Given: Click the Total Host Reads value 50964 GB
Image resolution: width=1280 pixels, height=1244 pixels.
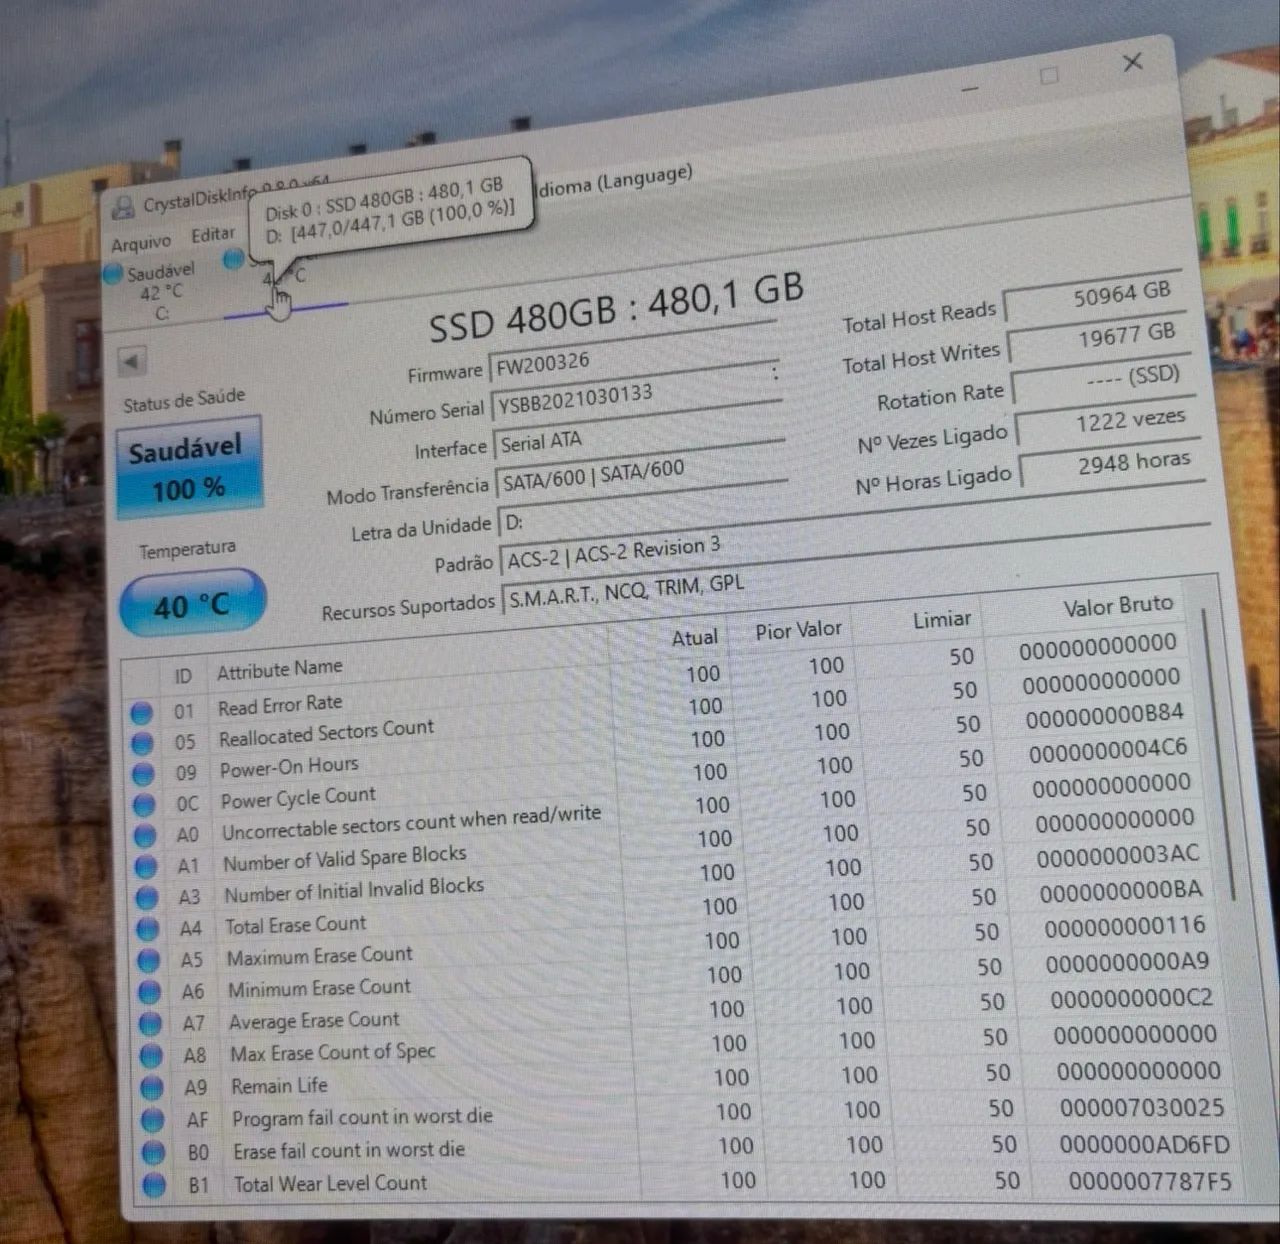Looking at the screenshot, I should (1094, 296).
